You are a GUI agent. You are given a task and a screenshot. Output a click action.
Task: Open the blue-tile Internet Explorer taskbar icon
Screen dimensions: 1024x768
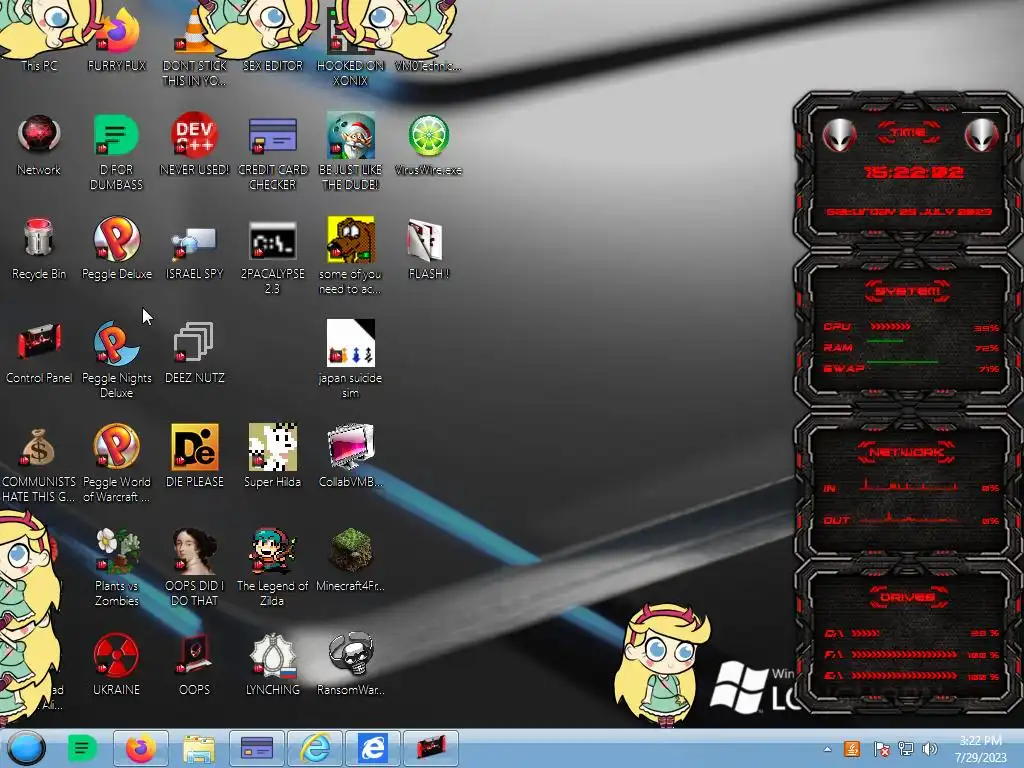(373, 748)
